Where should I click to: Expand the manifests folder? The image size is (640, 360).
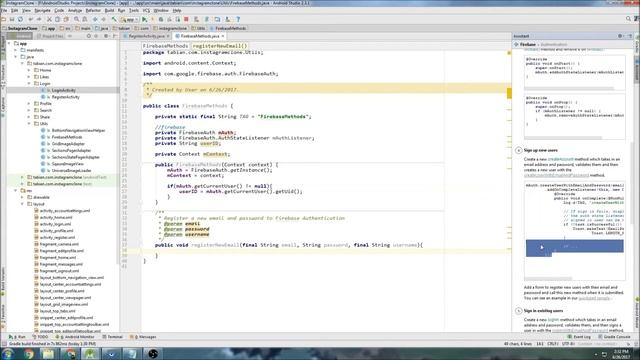point(16,50)
